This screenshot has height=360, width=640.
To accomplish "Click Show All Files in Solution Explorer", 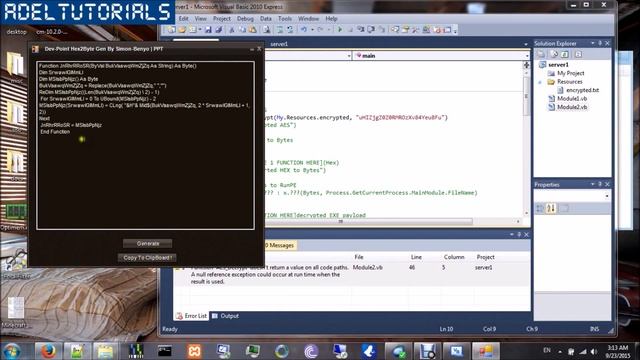I will (554, 54).
